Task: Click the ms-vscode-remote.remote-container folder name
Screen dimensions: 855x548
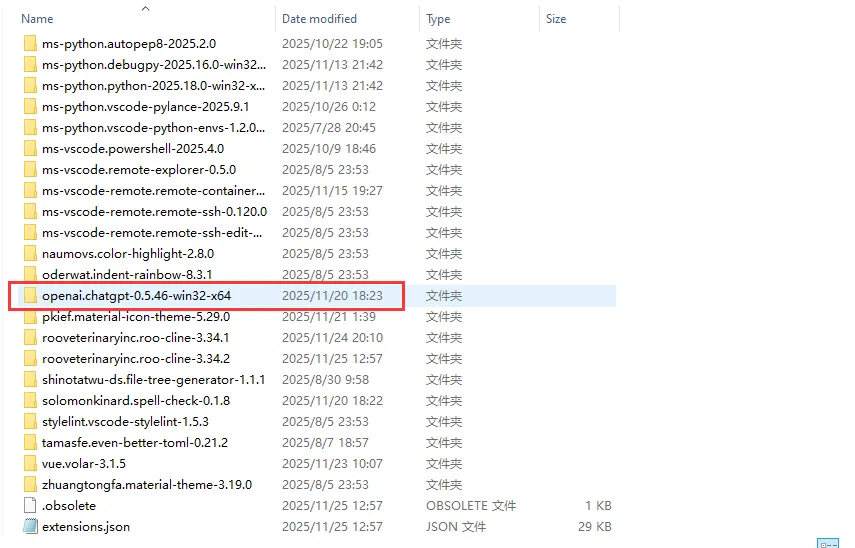Action: (153, 190)
